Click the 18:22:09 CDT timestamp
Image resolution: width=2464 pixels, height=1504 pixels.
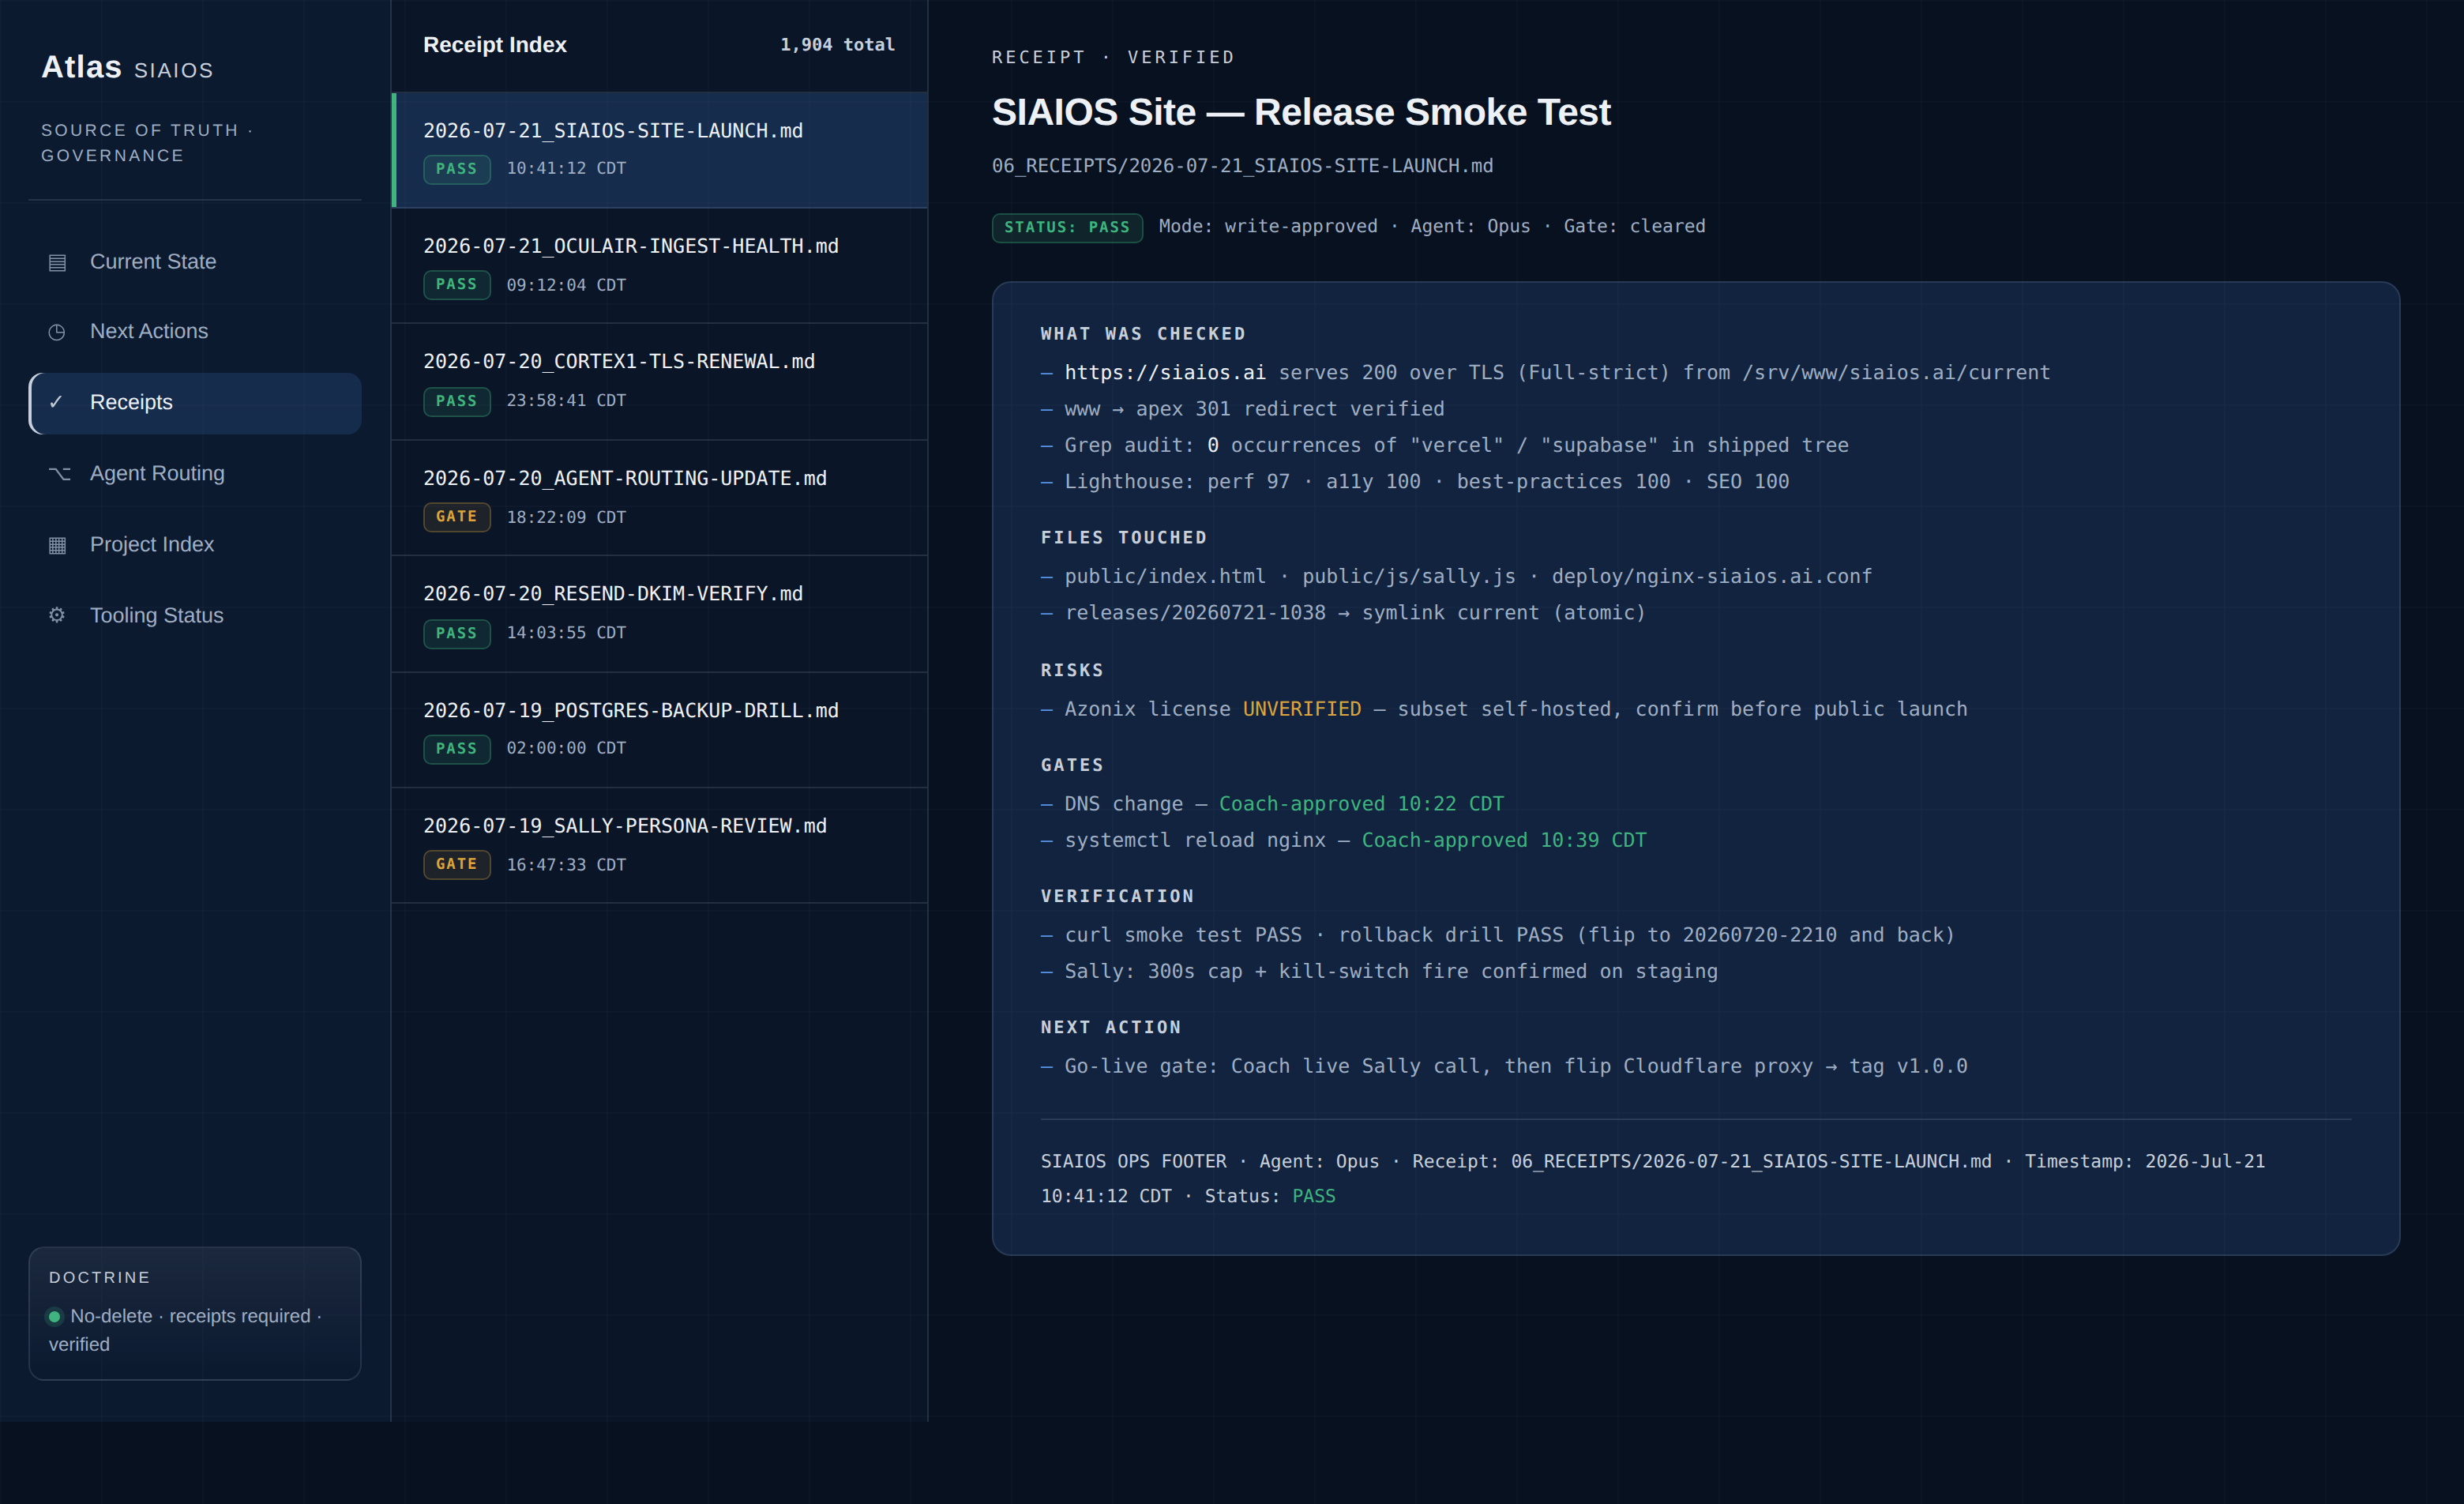(566, 517)
